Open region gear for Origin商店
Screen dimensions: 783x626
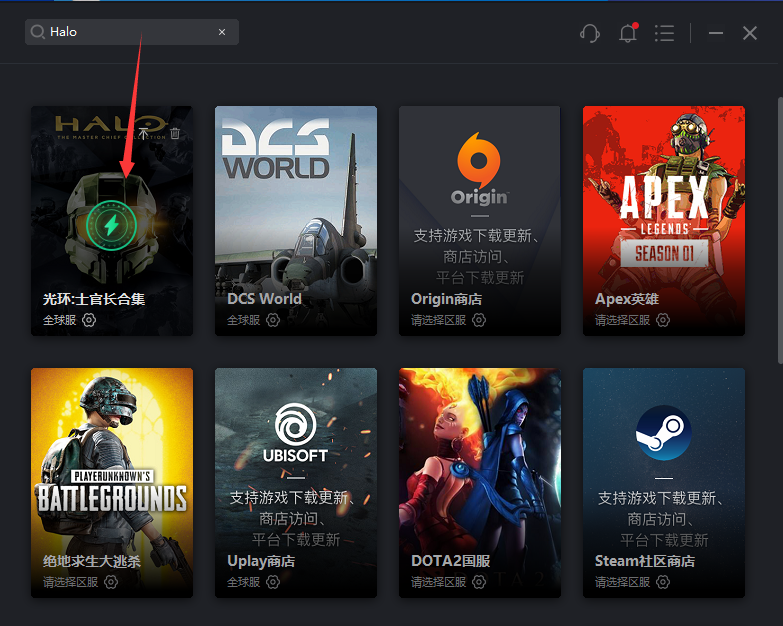click(x=479, y=320)
